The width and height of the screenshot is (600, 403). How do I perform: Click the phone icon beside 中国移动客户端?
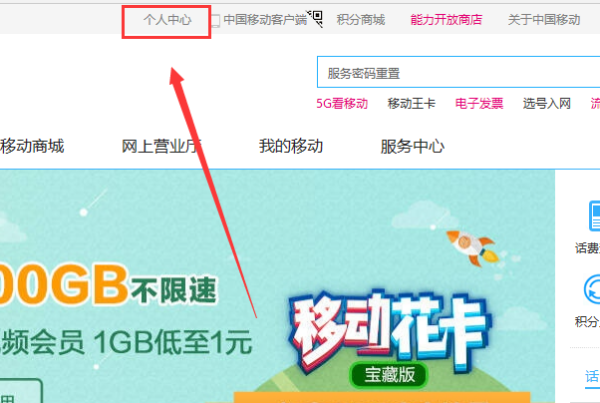pyautogui.click(x=215, y=21)
